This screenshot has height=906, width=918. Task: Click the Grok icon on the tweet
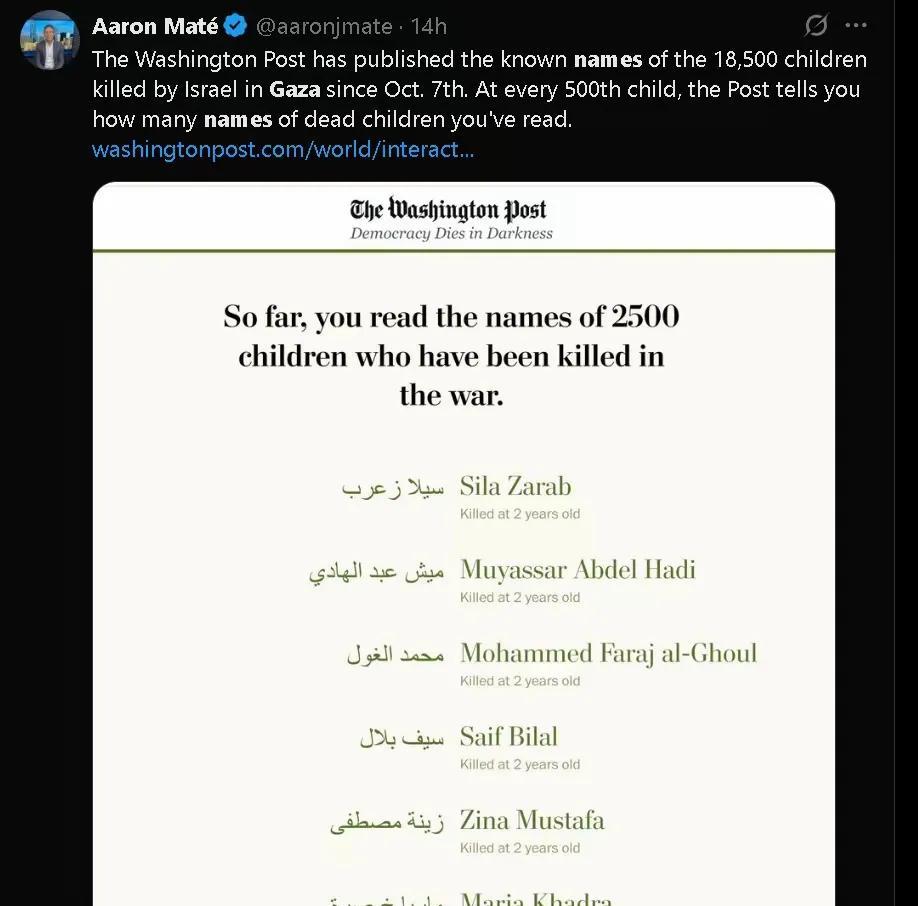click(816, 26)
